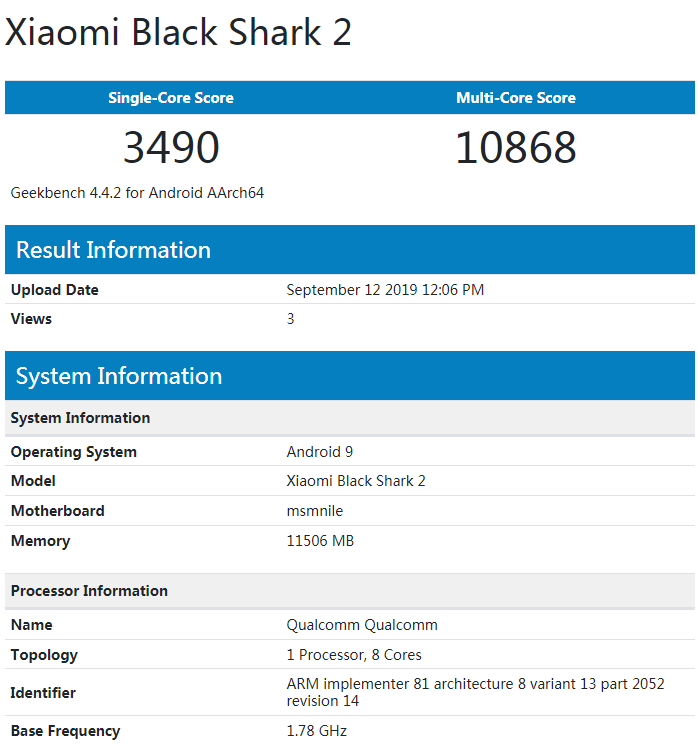Click the Result Information section header
The height and width of the screenshot is (752, 699).
coord(113,250)
